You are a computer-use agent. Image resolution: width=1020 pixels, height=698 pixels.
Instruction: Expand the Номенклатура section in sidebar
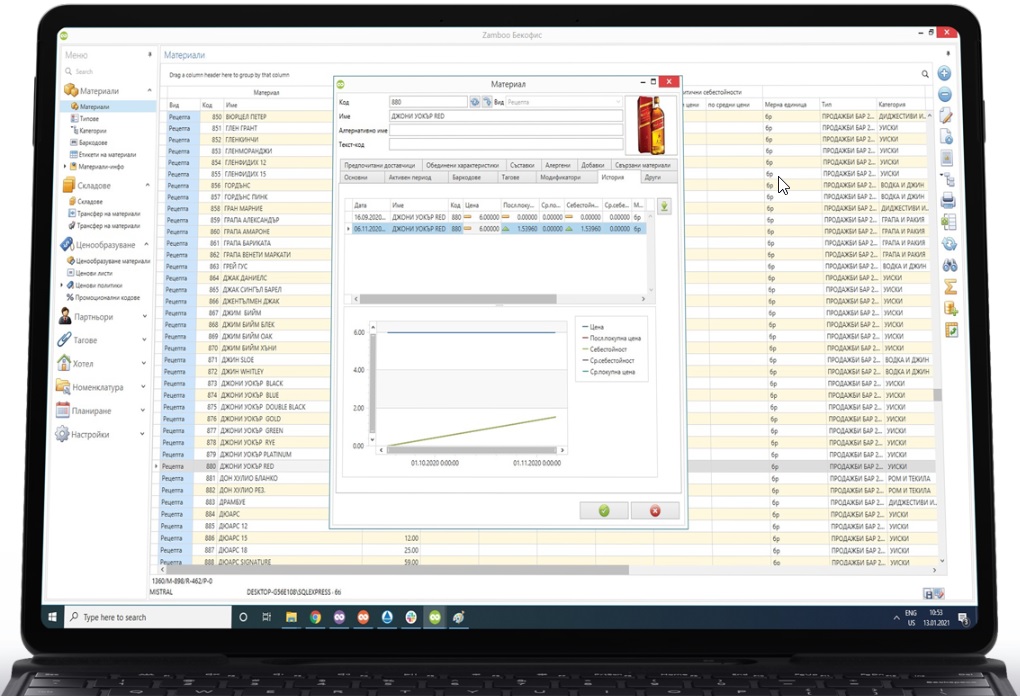pos(143,387)
